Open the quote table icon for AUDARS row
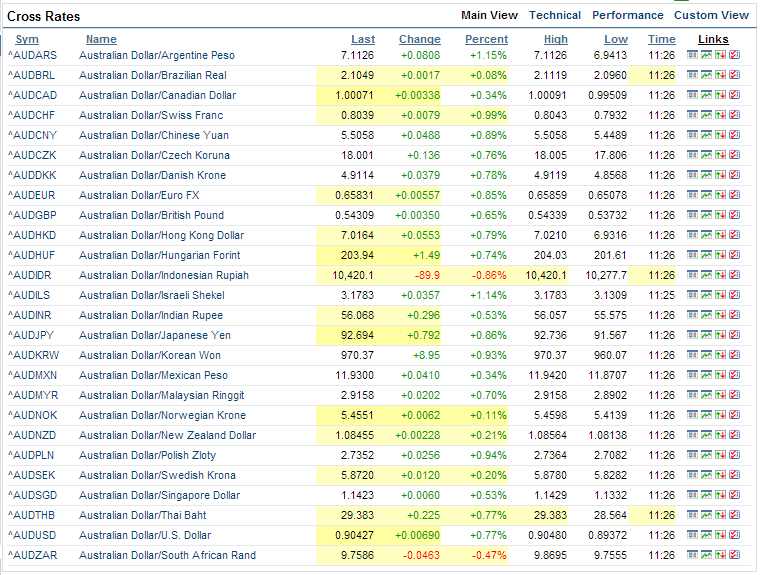 [x=692, y=55]
